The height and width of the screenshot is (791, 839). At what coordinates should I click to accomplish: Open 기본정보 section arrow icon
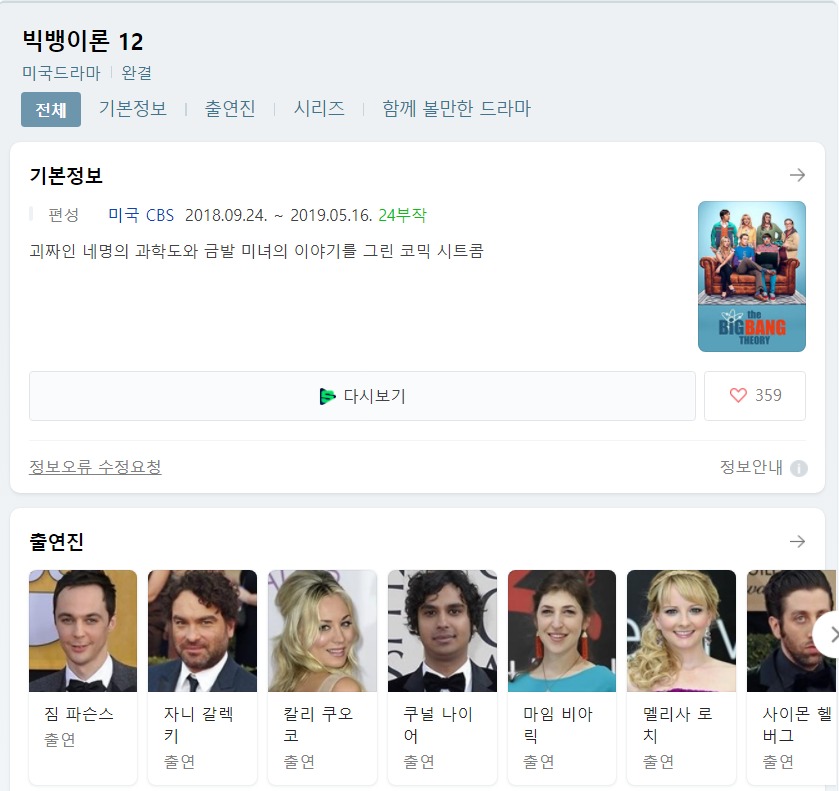coord(797,175)
